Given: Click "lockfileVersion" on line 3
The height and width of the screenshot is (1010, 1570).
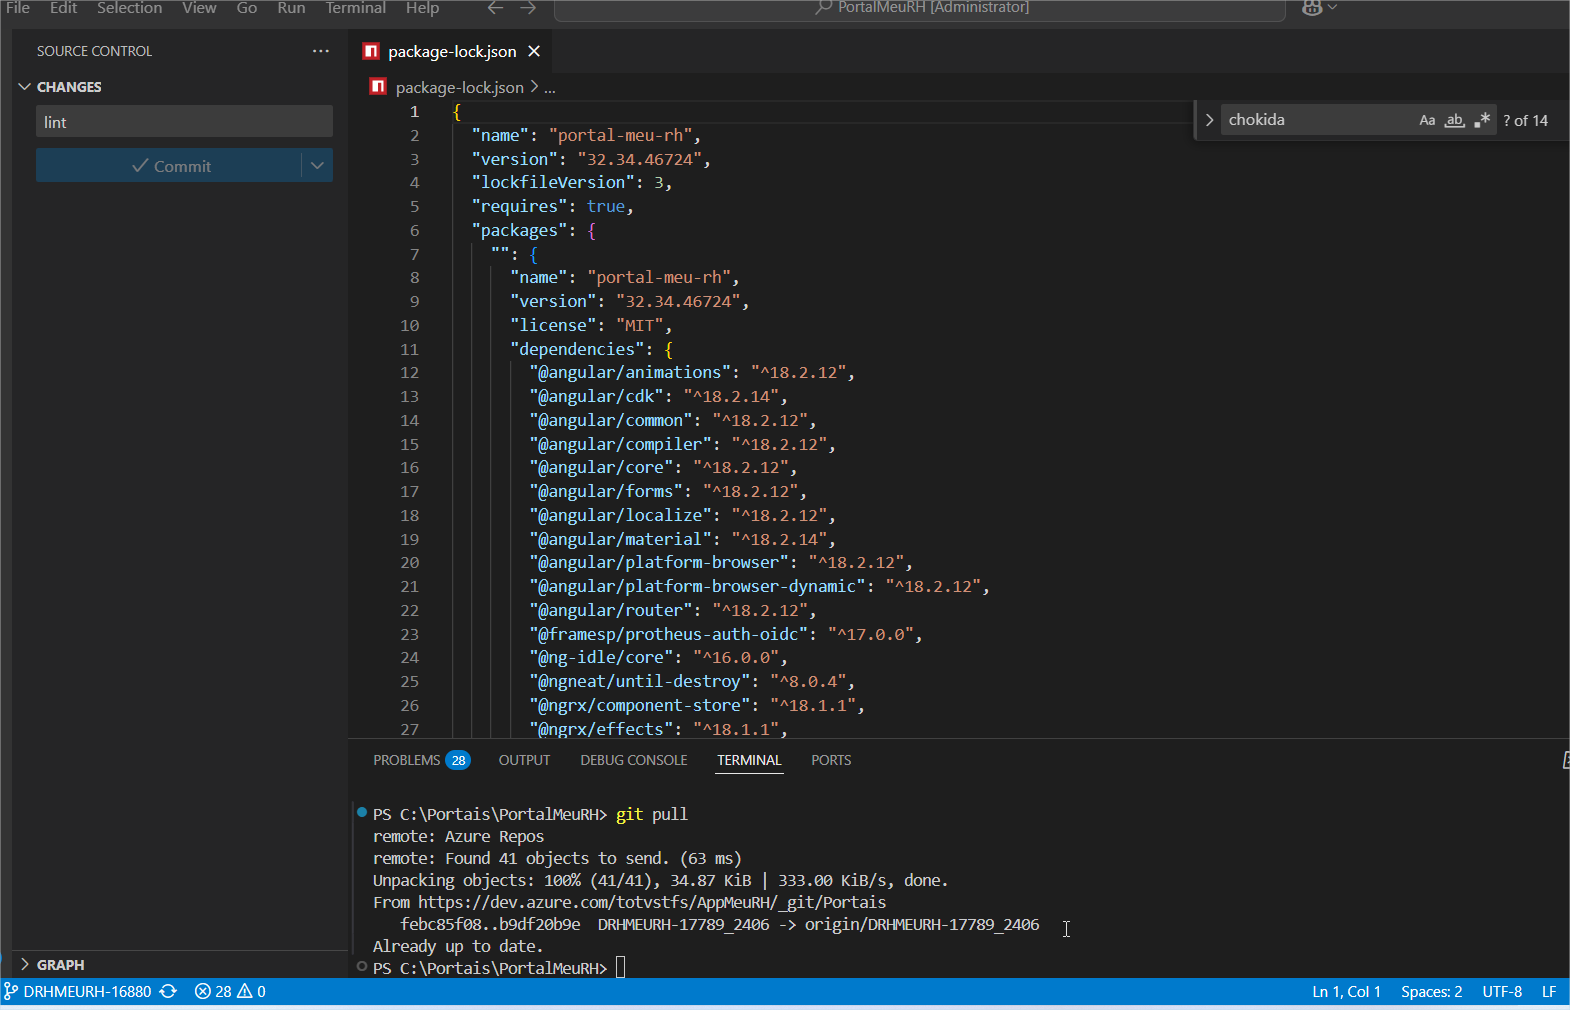Looking at the screenshot, I should [x=553, y=182].
